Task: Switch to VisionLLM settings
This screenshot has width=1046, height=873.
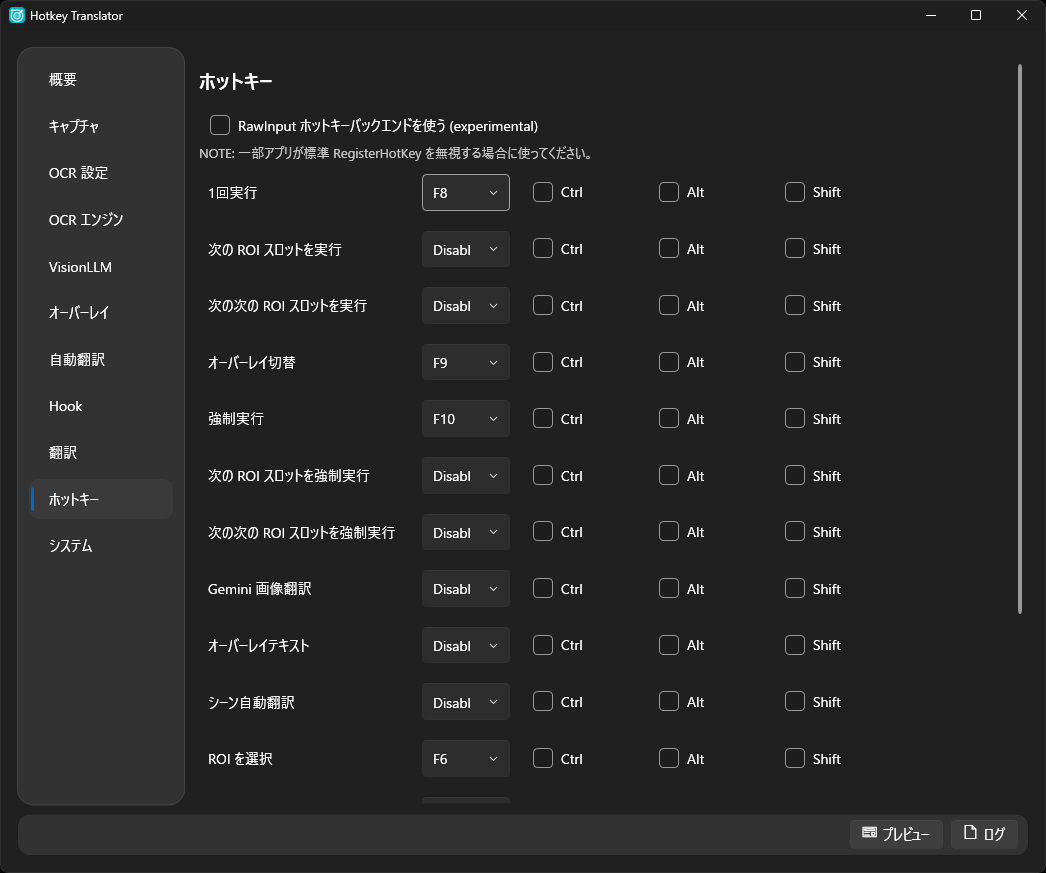Action: [x=101, y=267]
